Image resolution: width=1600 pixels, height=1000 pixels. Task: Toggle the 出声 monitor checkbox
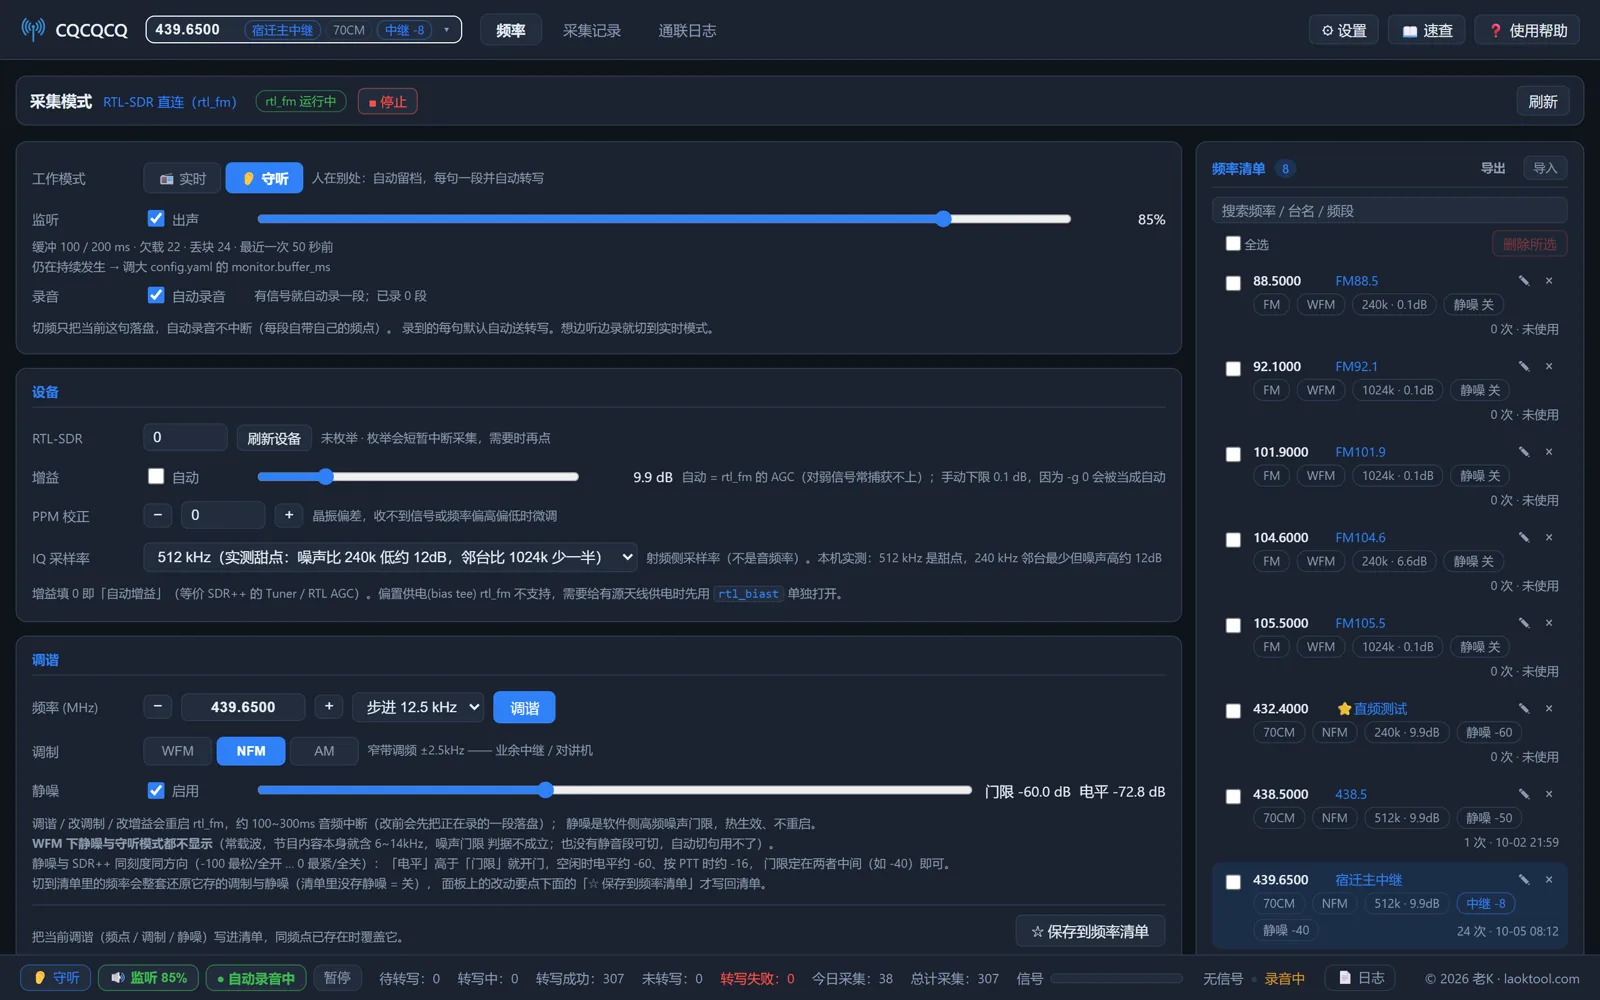pos(156,218)
